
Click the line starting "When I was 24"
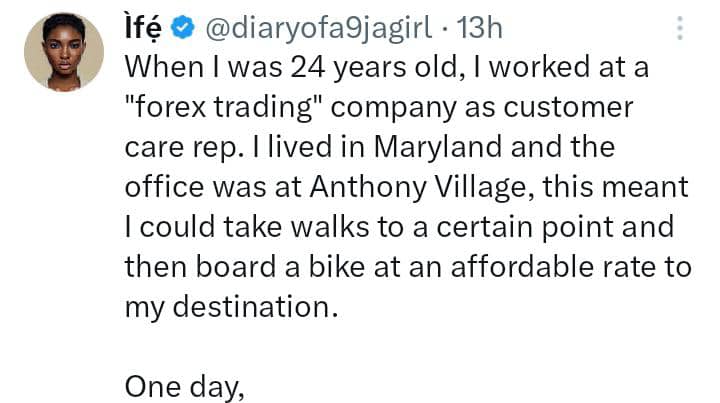(x=388, y=70)
